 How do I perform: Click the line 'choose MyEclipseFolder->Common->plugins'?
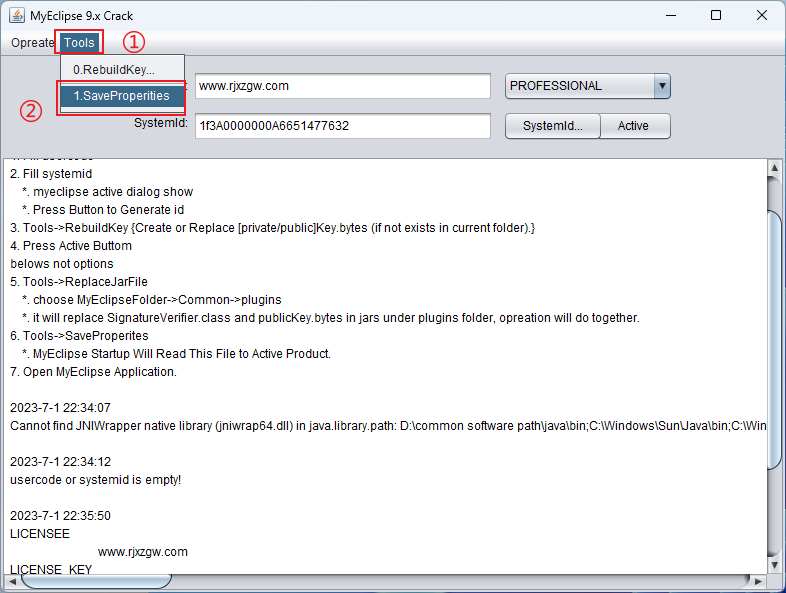tap(157, 300)
